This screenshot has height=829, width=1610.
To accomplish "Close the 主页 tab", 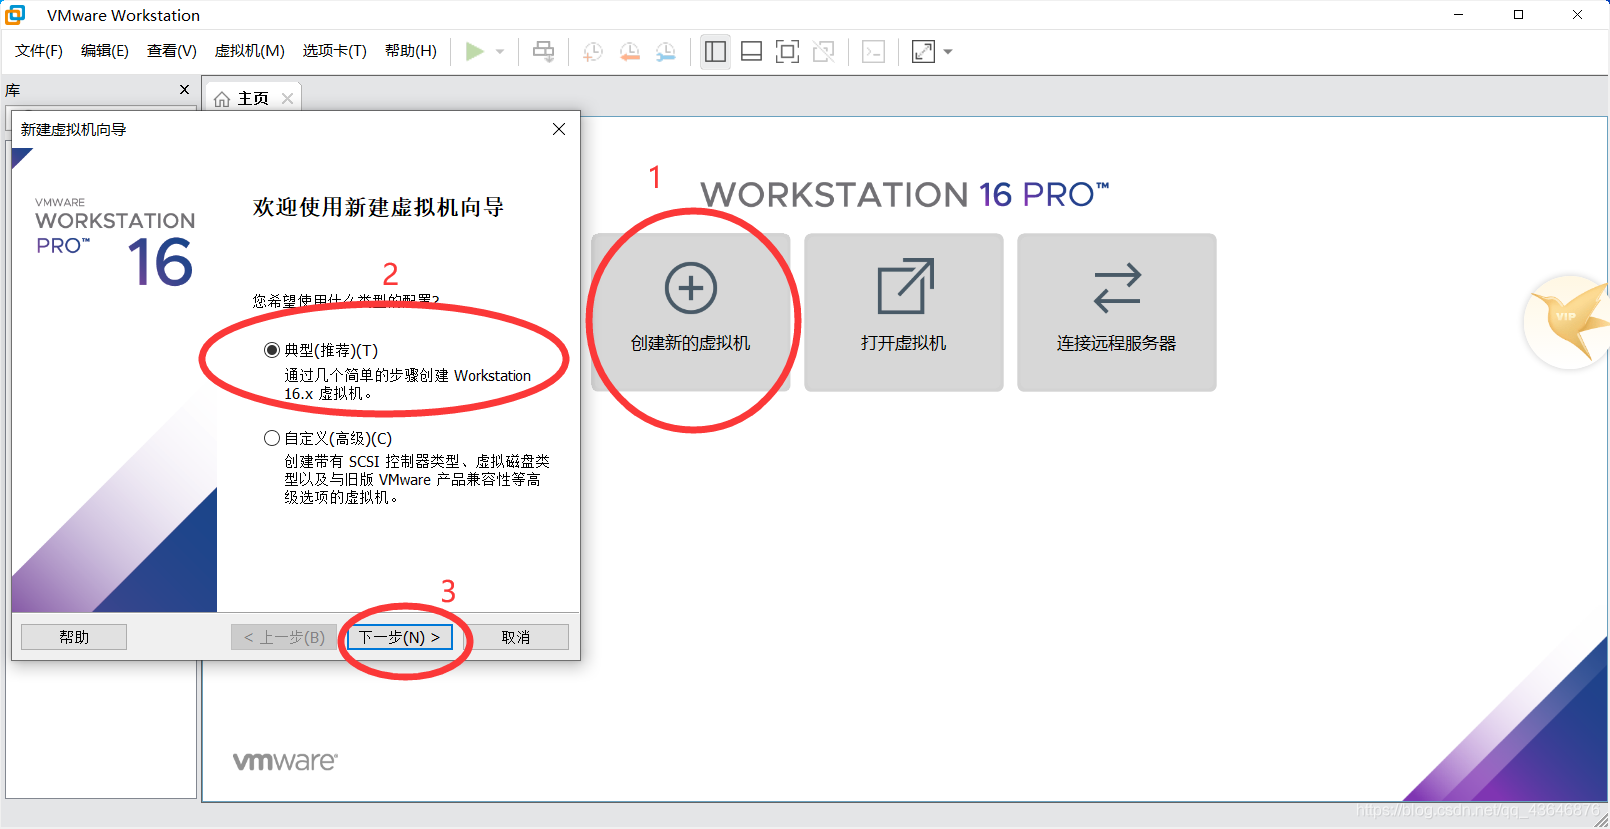I will (x=288, y=98).
